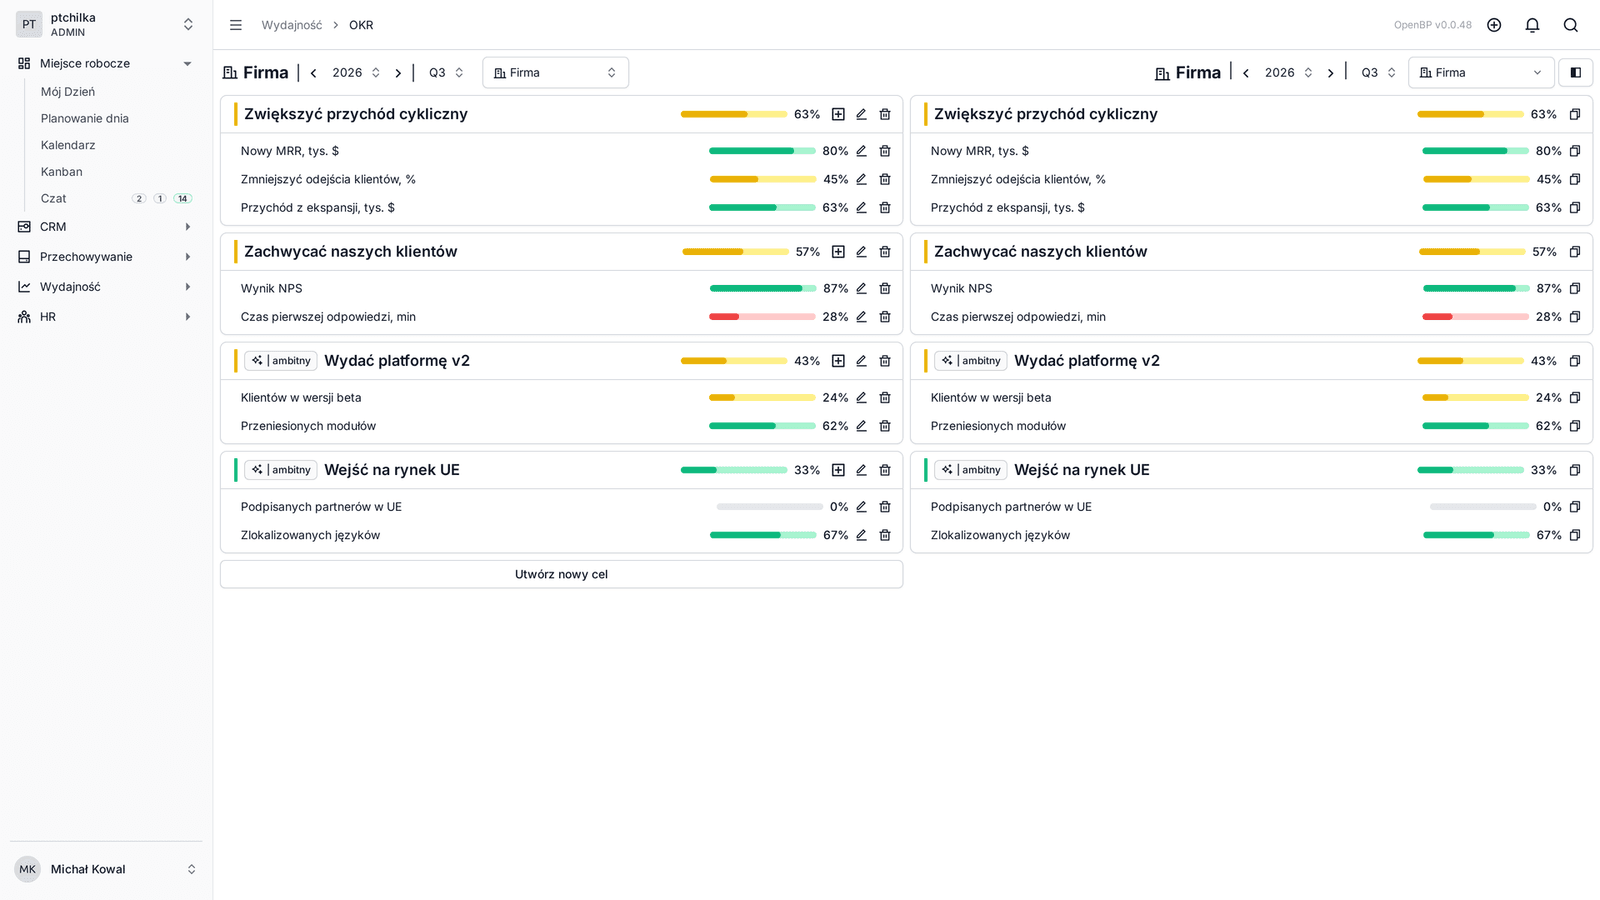Open the search magnifier icon
The image size is (1600, 900).
point(1571,25)
